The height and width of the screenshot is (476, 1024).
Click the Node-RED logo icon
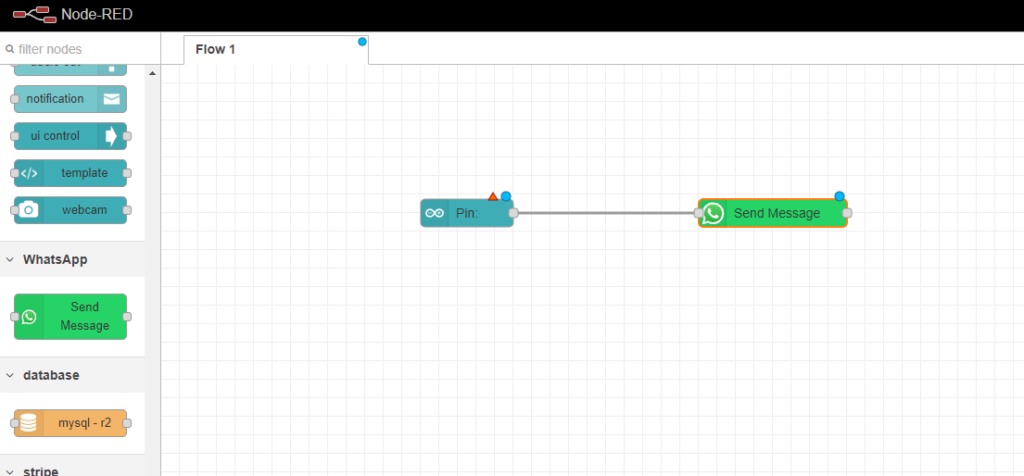tap(33, 15)
